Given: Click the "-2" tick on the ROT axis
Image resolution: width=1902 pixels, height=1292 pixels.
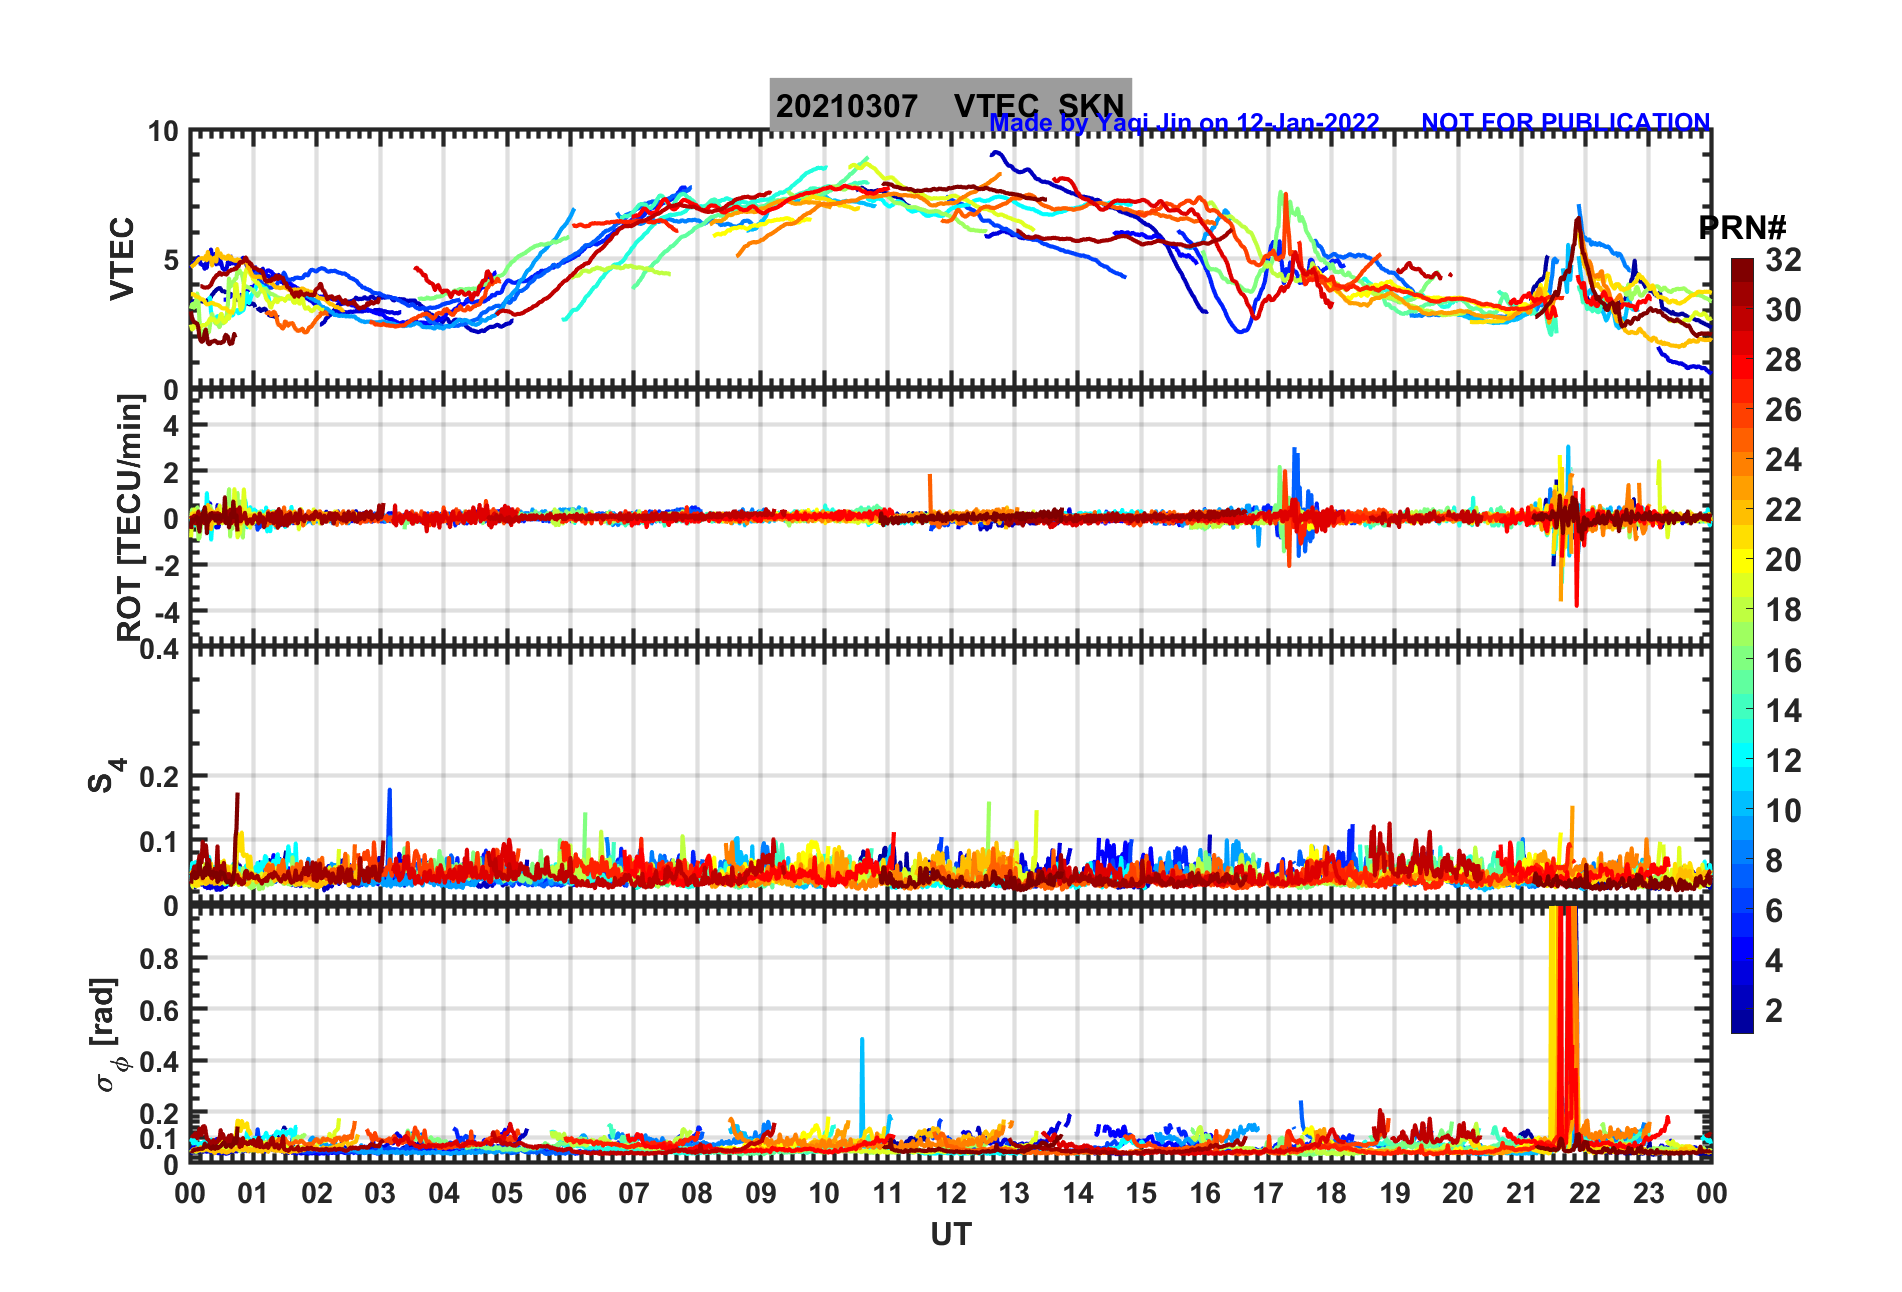Looking at the screenshot, I should pos(166,566).
